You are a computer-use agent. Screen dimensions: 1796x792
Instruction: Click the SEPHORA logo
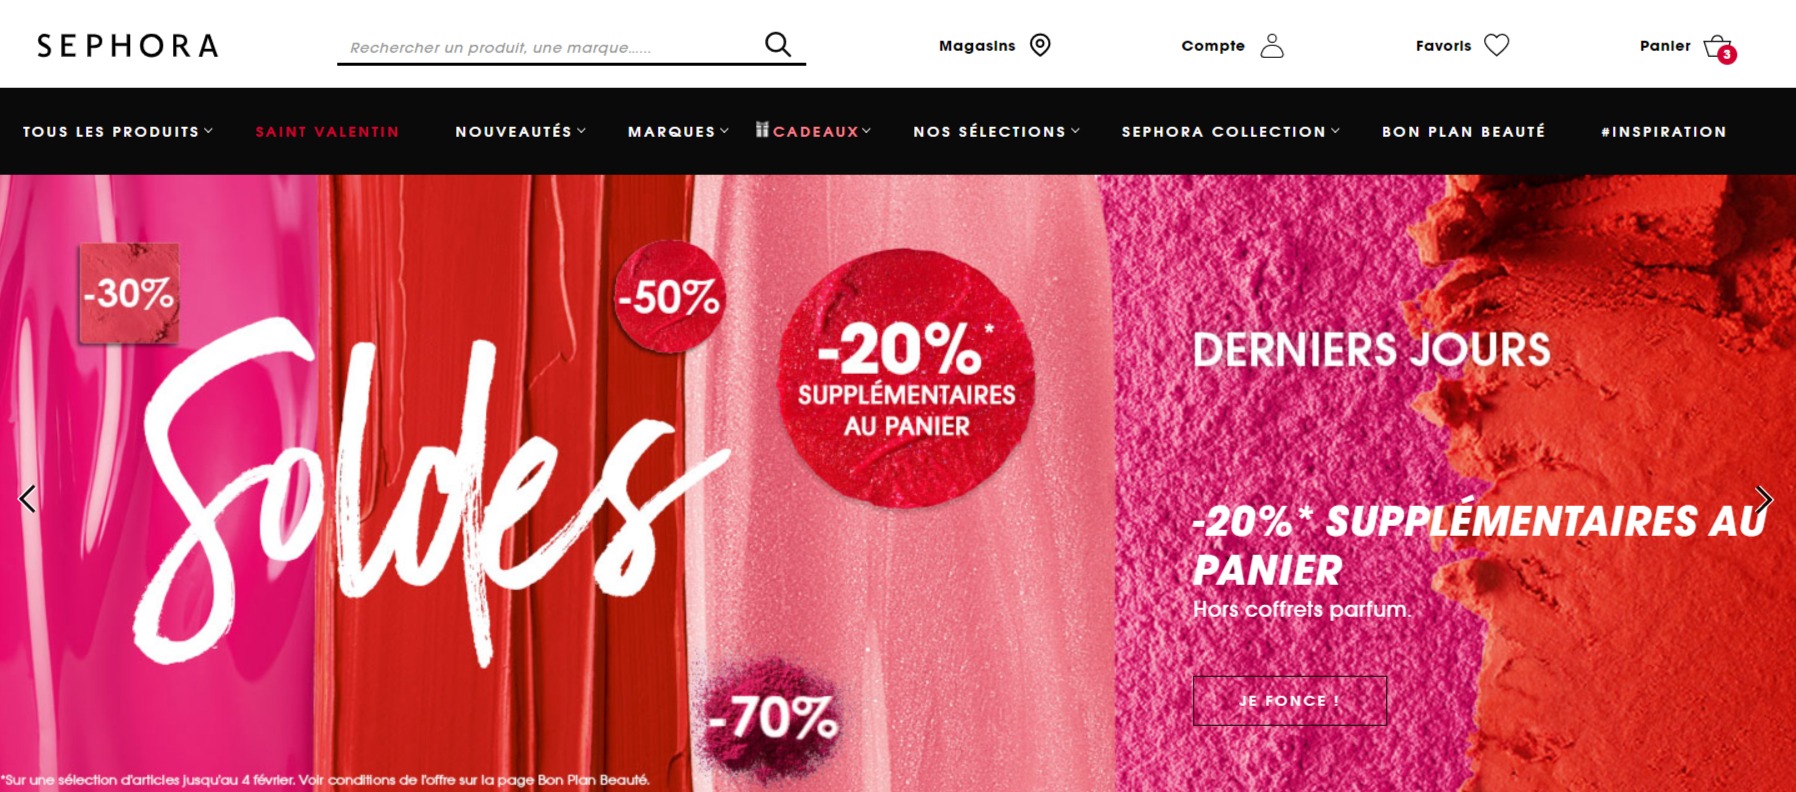[128, 46]
